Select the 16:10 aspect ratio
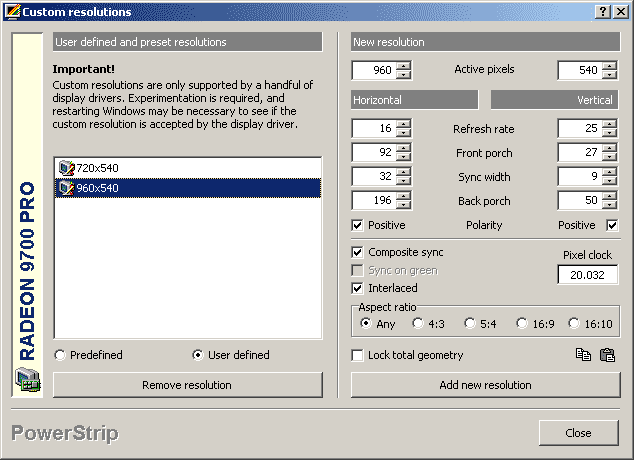This screenshot has height=460, width=634. click(x=574, y=323)
